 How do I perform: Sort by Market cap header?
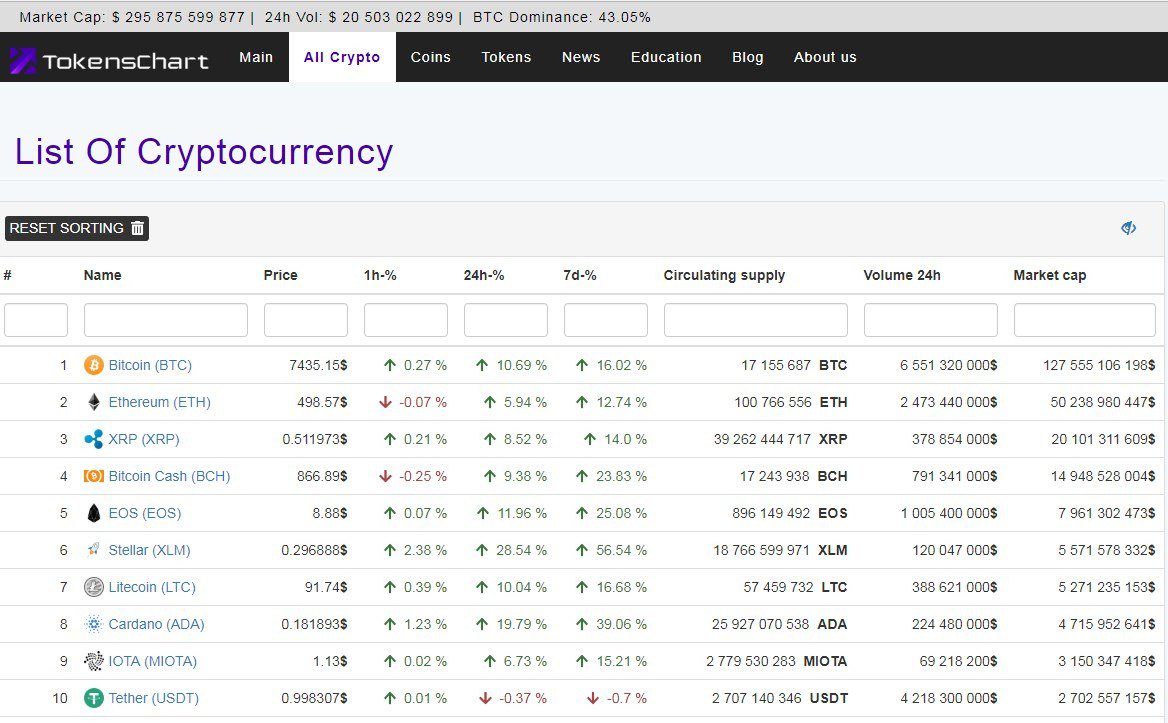(1050, 275)
